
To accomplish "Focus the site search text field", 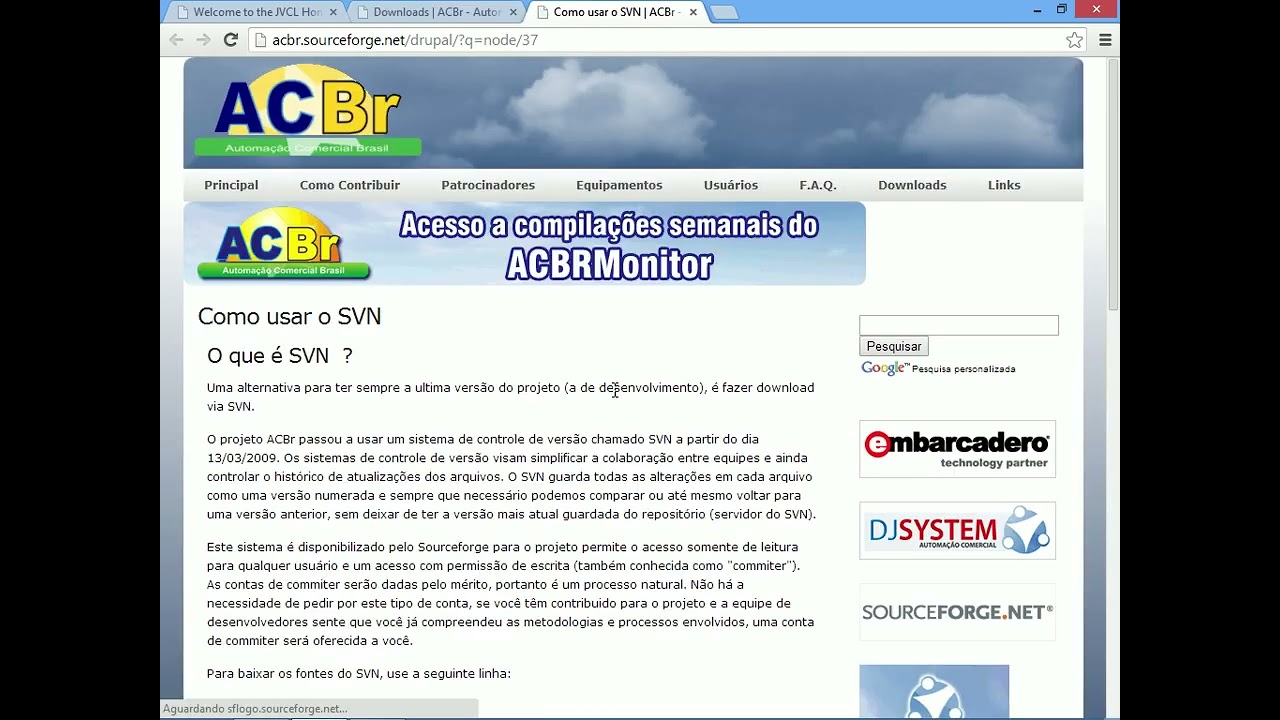I will click(x=958, y=325).
